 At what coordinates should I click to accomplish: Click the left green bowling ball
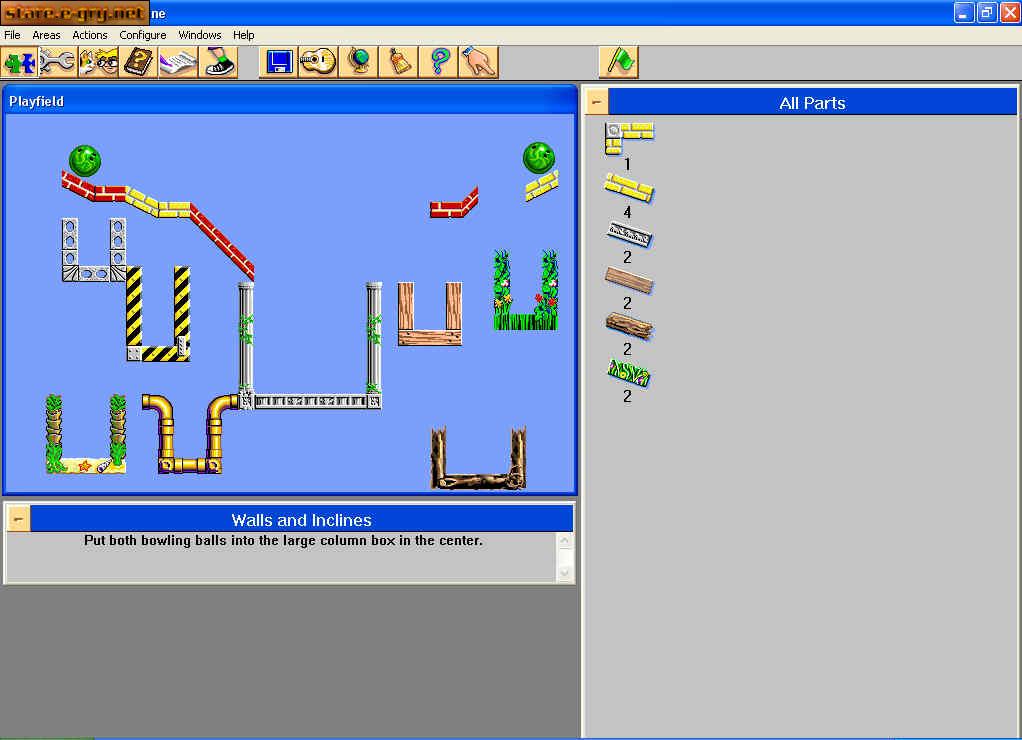click(x=85, y=160)
